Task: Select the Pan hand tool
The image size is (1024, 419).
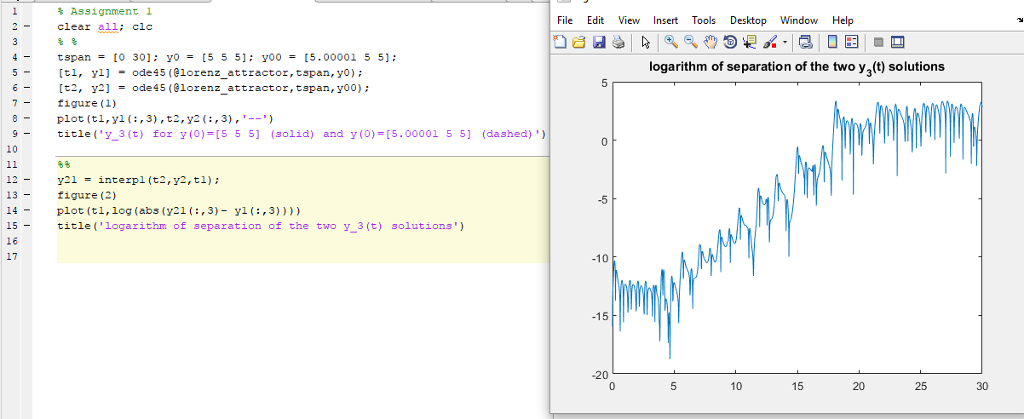Action: 708,42
